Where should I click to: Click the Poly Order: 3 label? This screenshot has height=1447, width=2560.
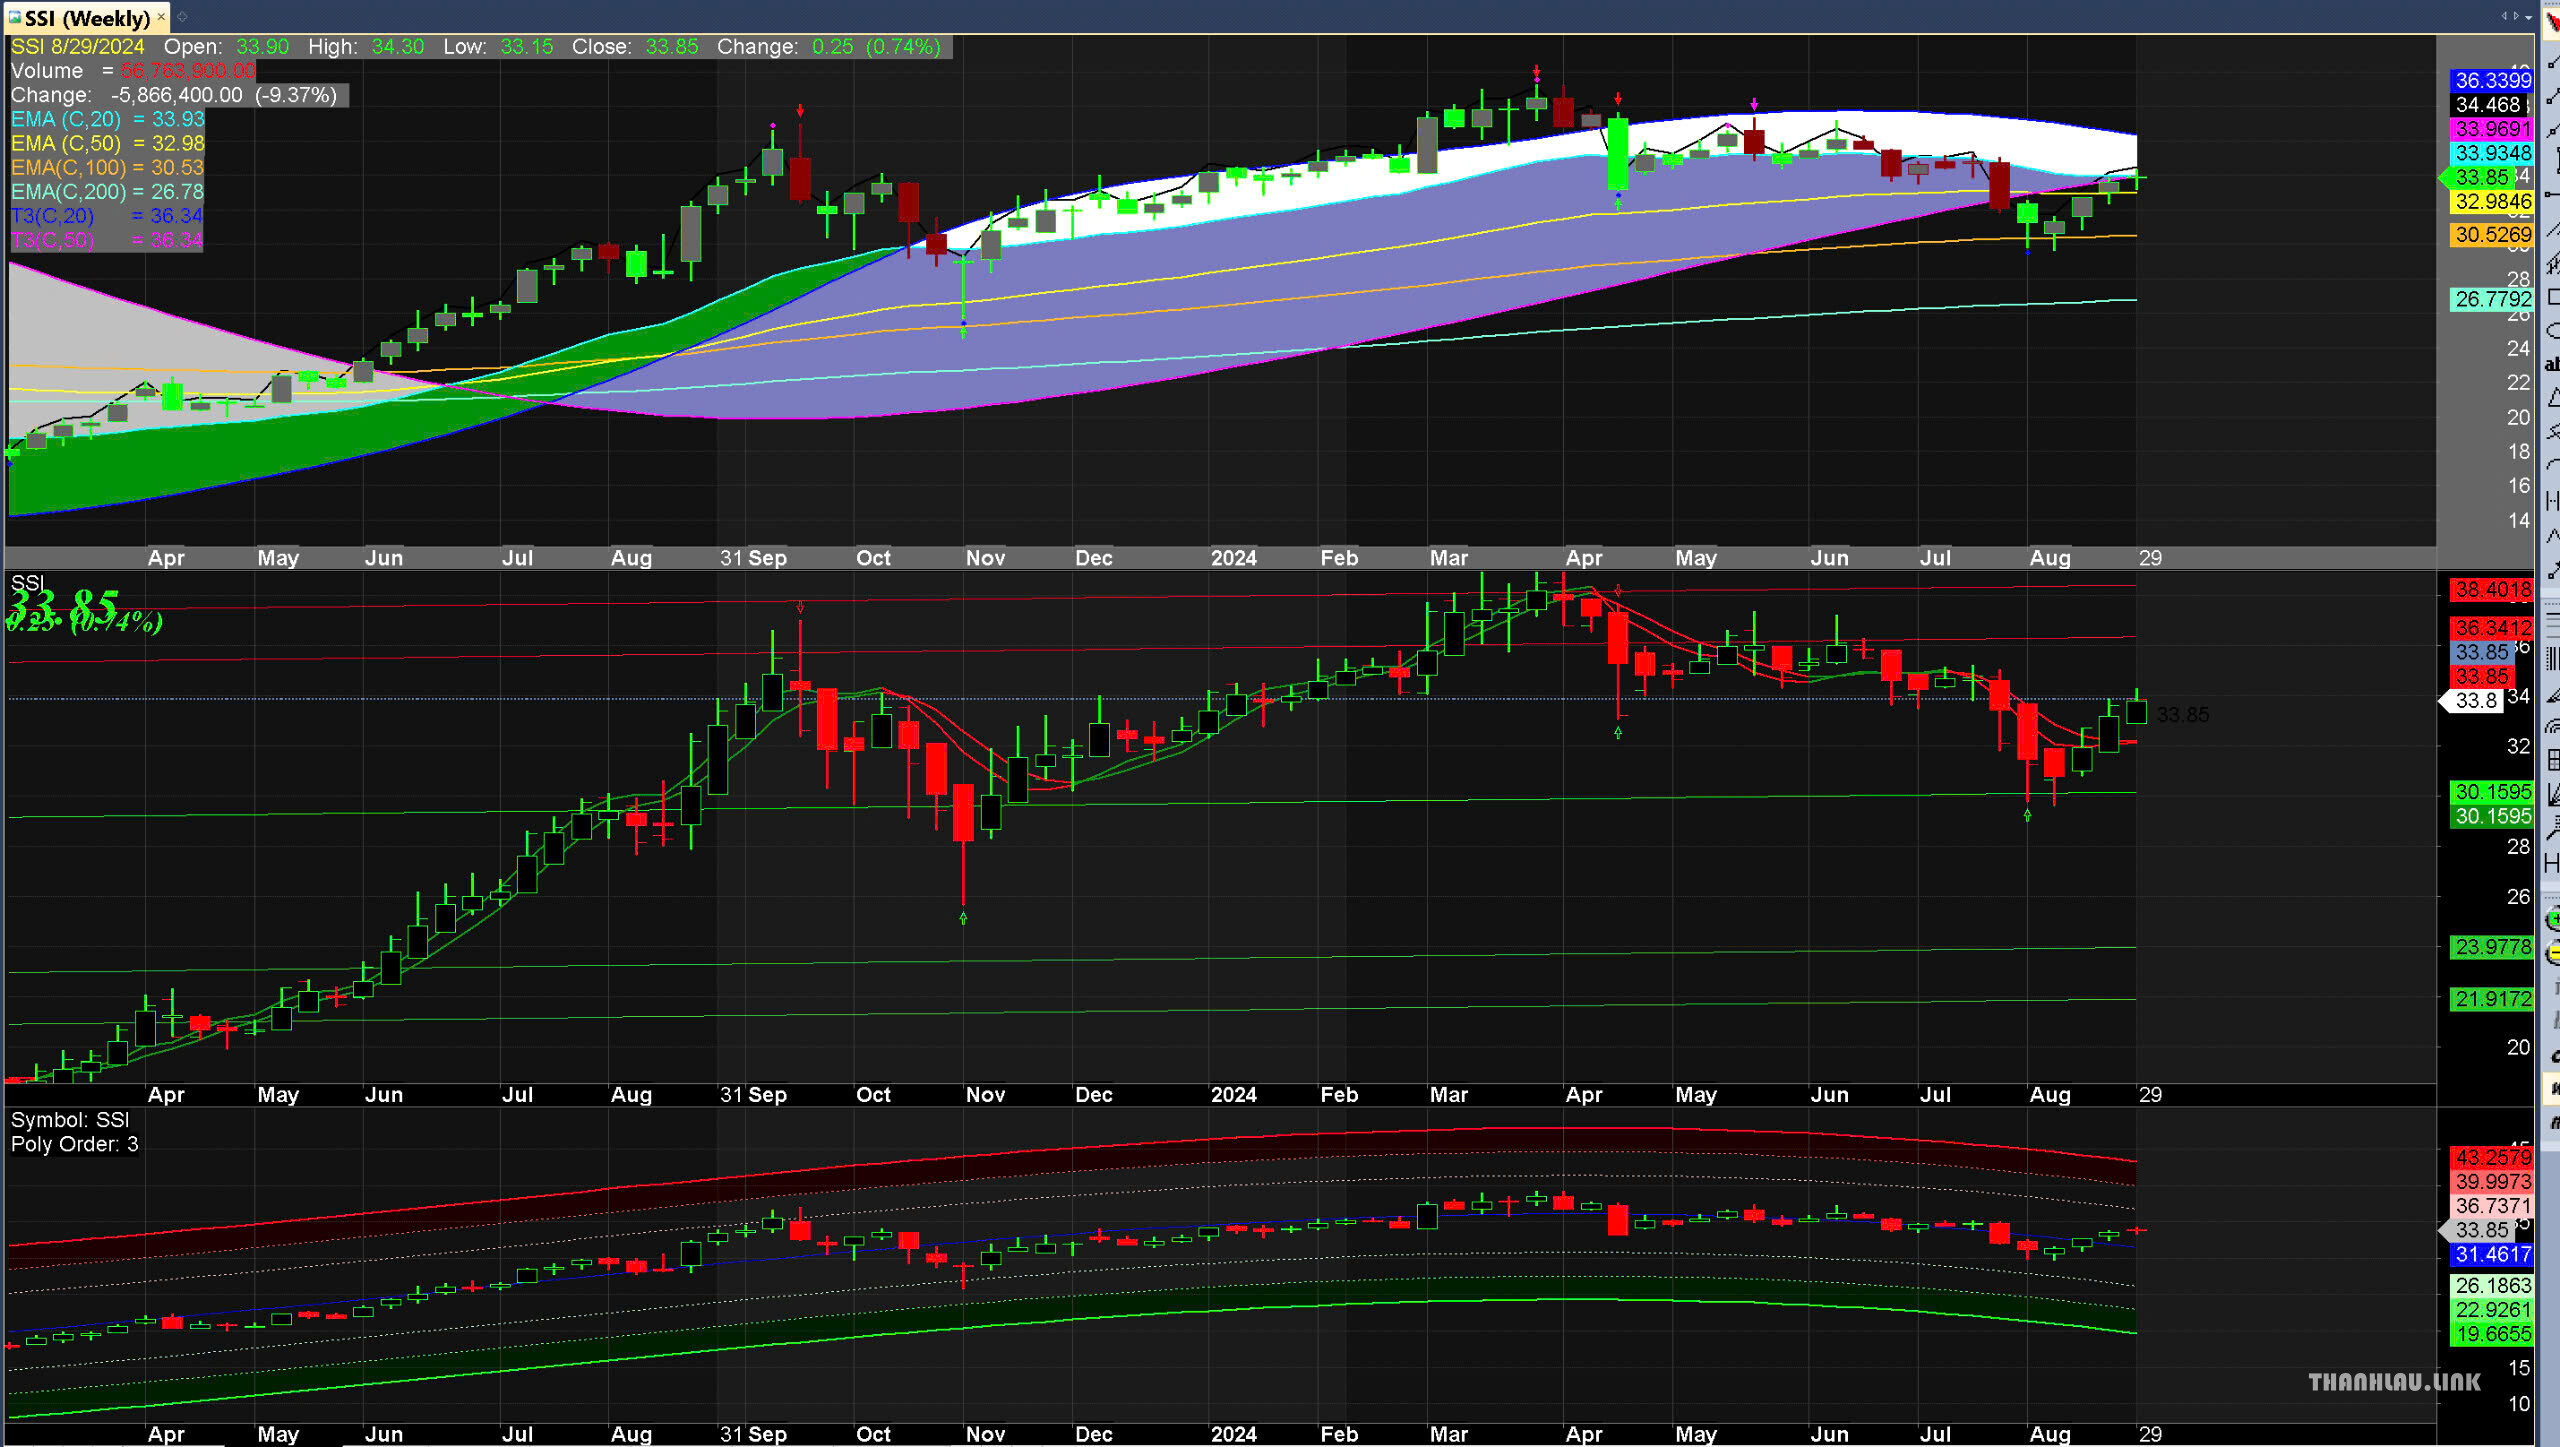(75, 1144)
